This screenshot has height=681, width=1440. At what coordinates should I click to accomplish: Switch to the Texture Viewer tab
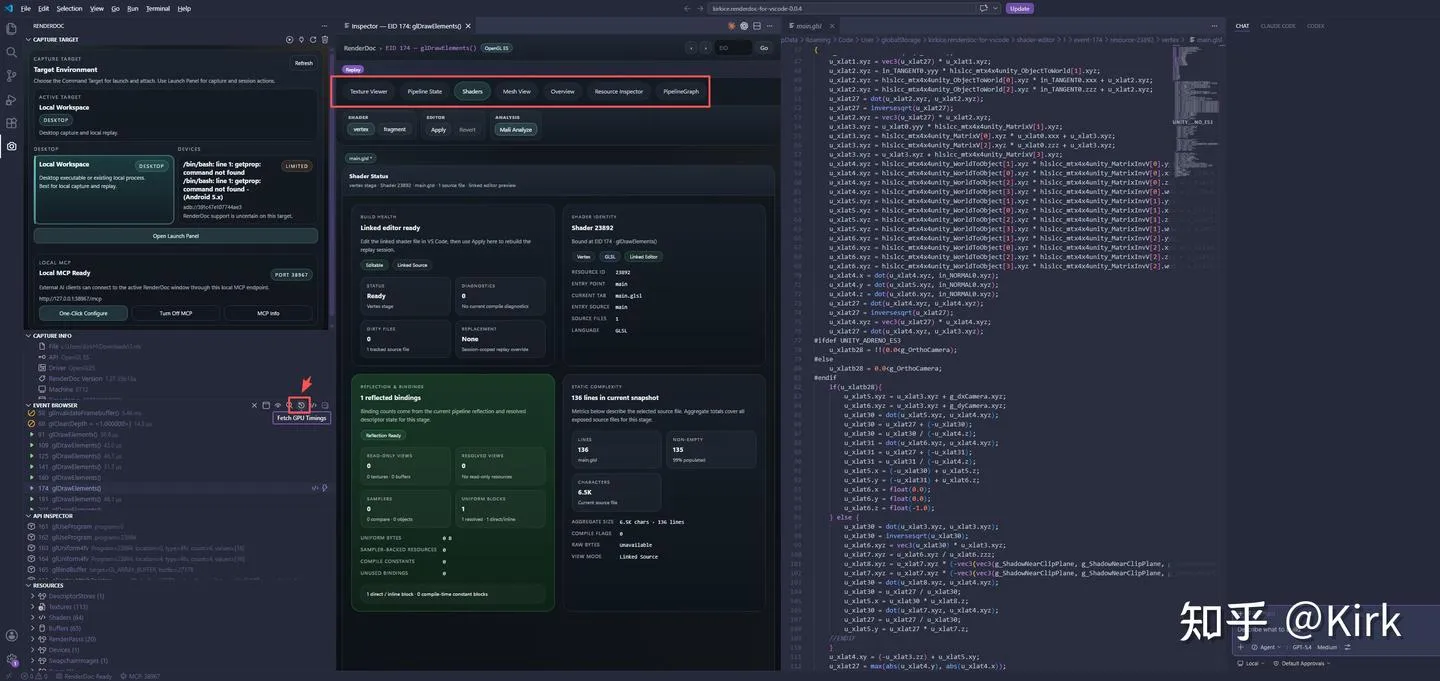(x=369, y=91)
